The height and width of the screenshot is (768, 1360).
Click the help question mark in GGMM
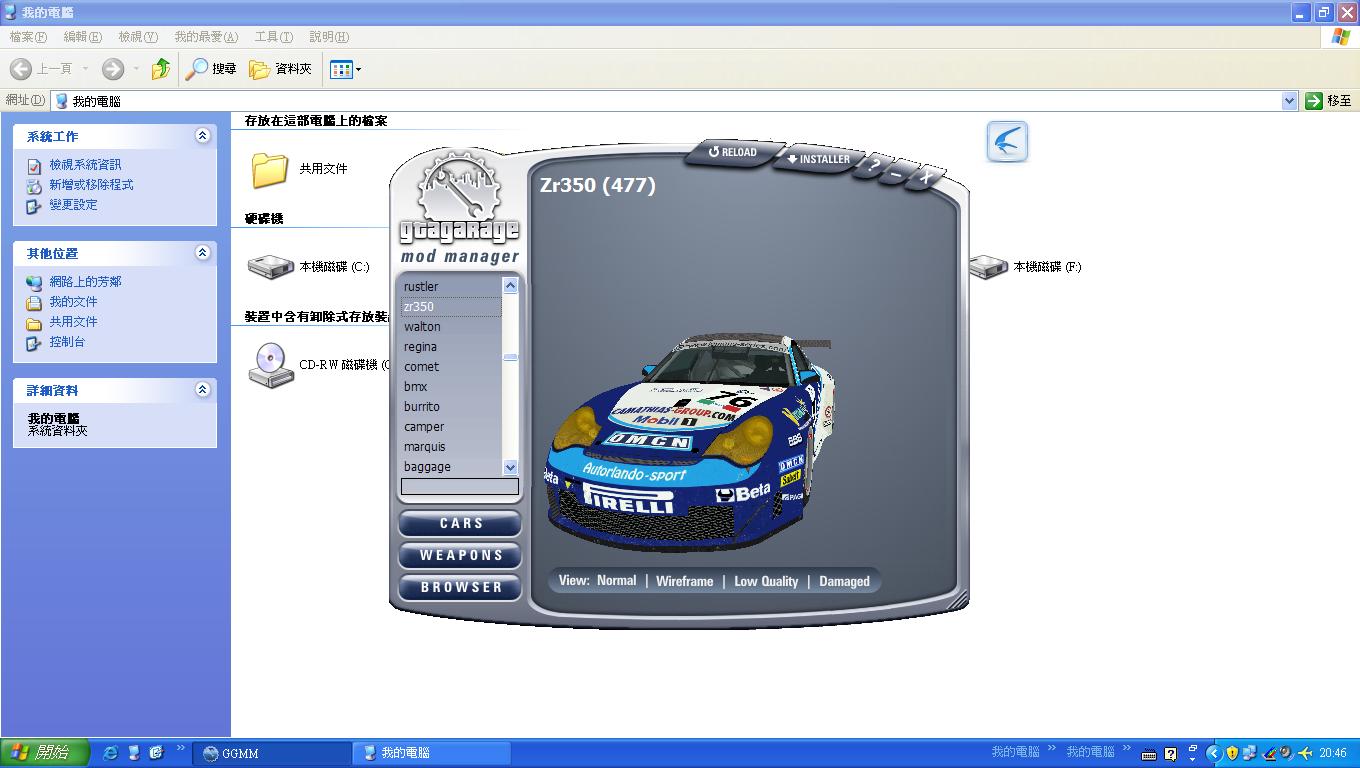[874, 167]
